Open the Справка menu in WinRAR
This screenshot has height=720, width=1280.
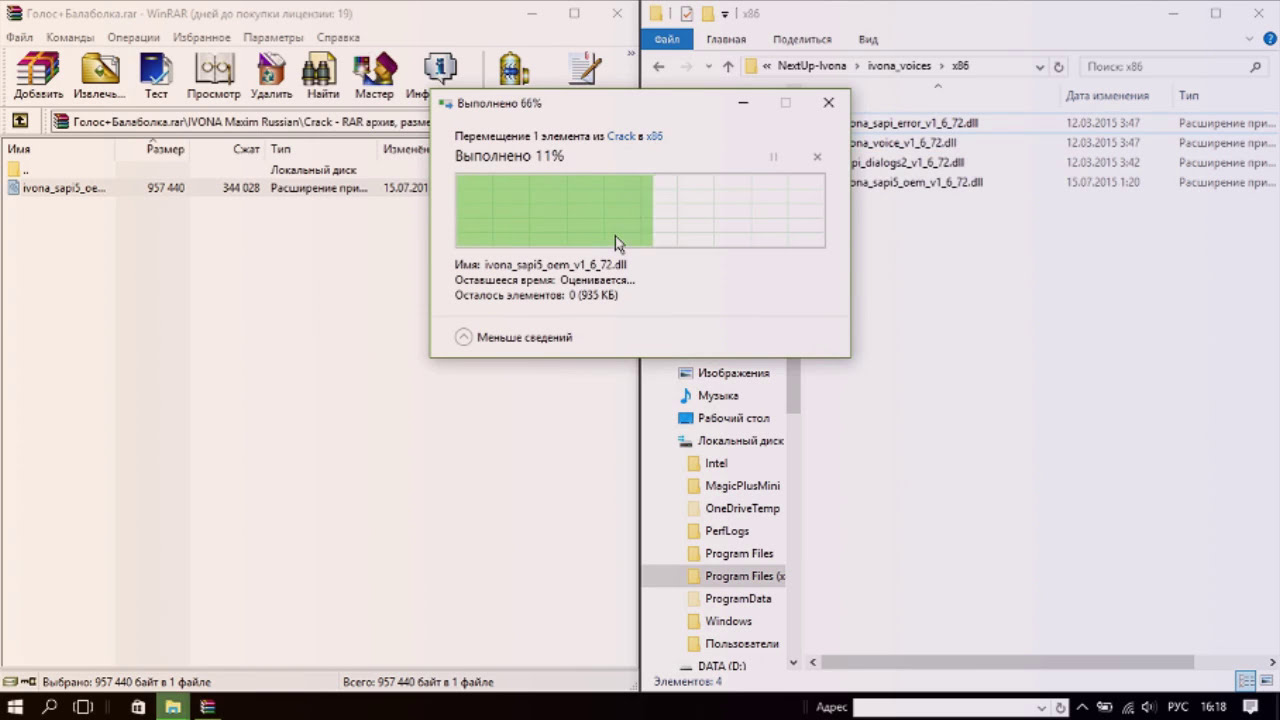[338, 37]
